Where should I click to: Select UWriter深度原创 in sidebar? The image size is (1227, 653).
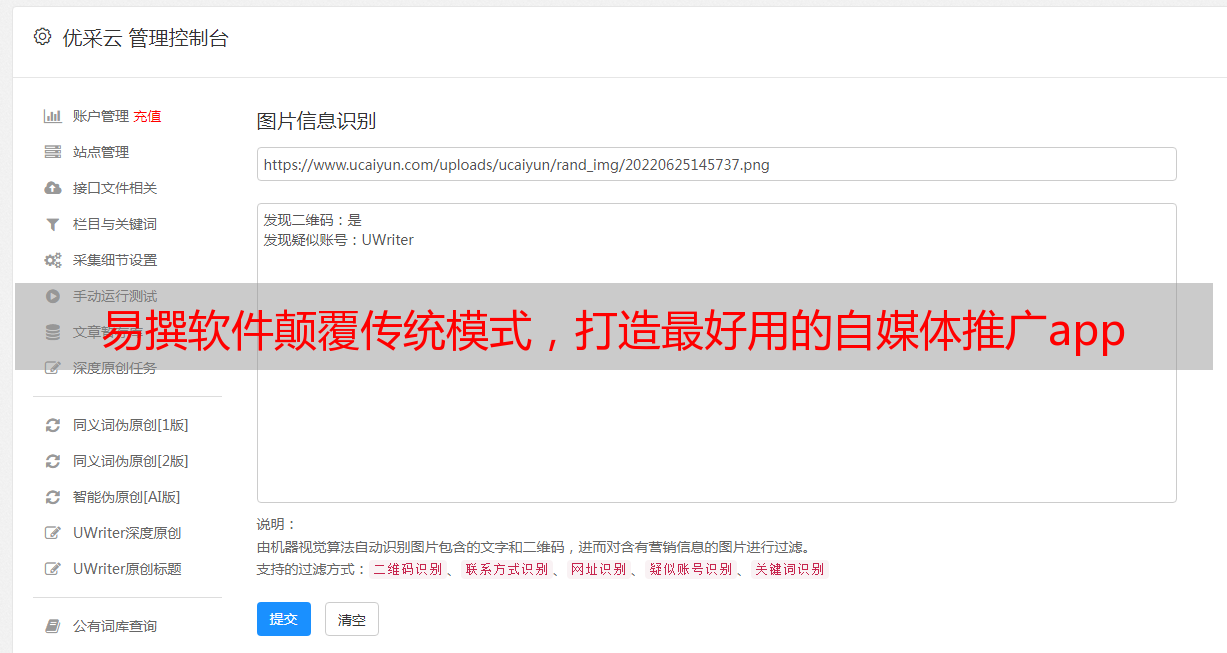click(x=127, y=533)
